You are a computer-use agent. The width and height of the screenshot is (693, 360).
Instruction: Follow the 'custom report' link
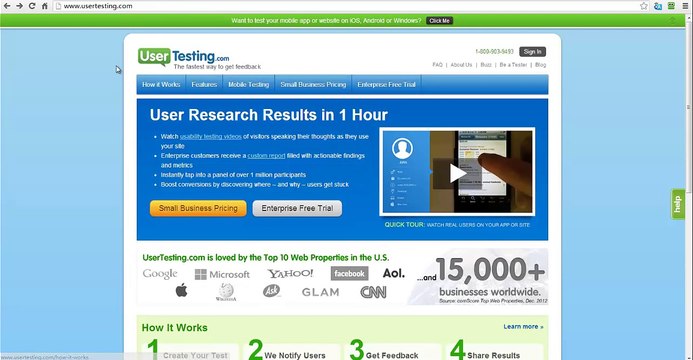pyautogui.click(x=266, y=155)
